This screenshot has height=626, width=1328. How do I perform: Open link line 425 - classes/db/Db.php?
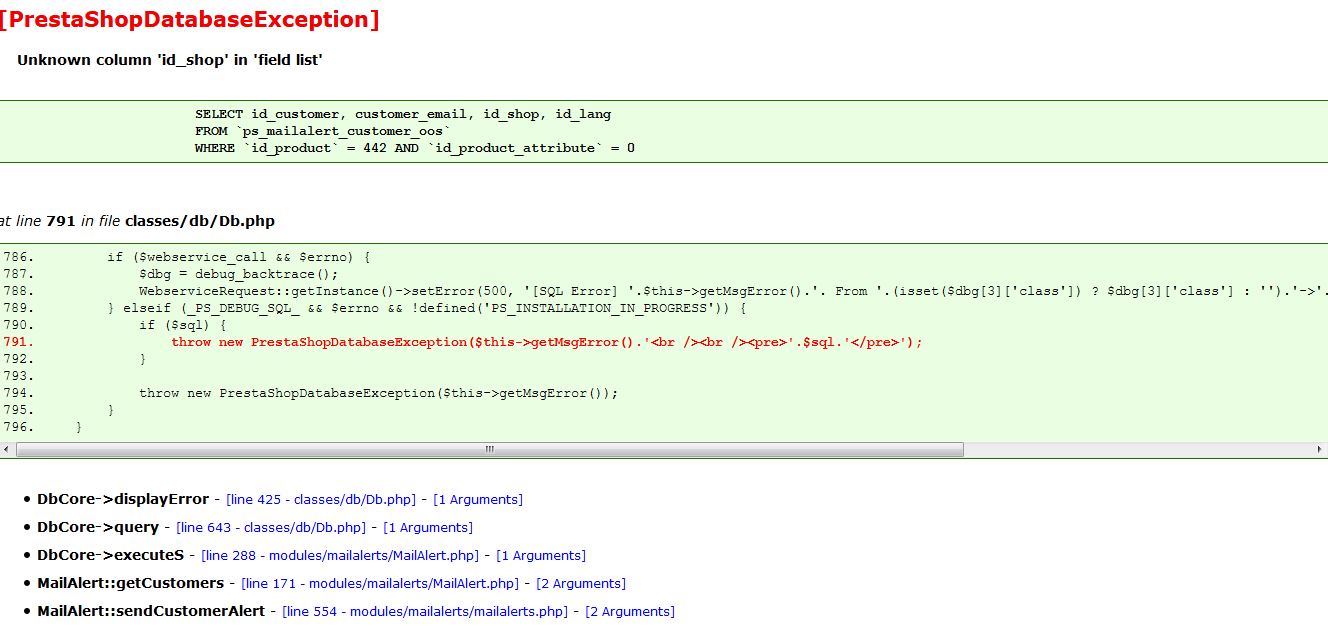point(320,499)
